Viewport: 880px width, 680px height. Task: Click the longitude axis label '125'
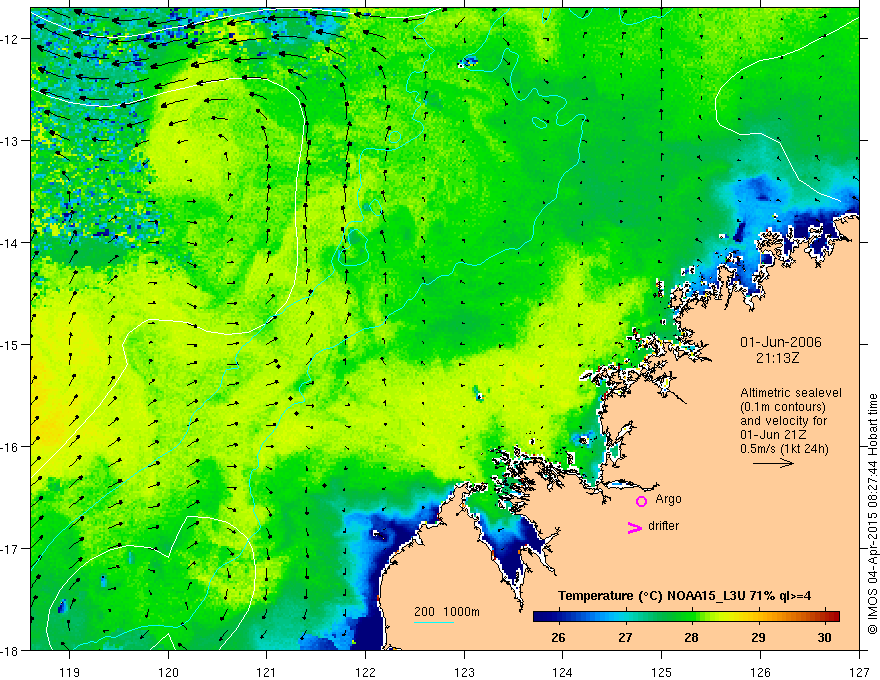[x=662, y=672]
